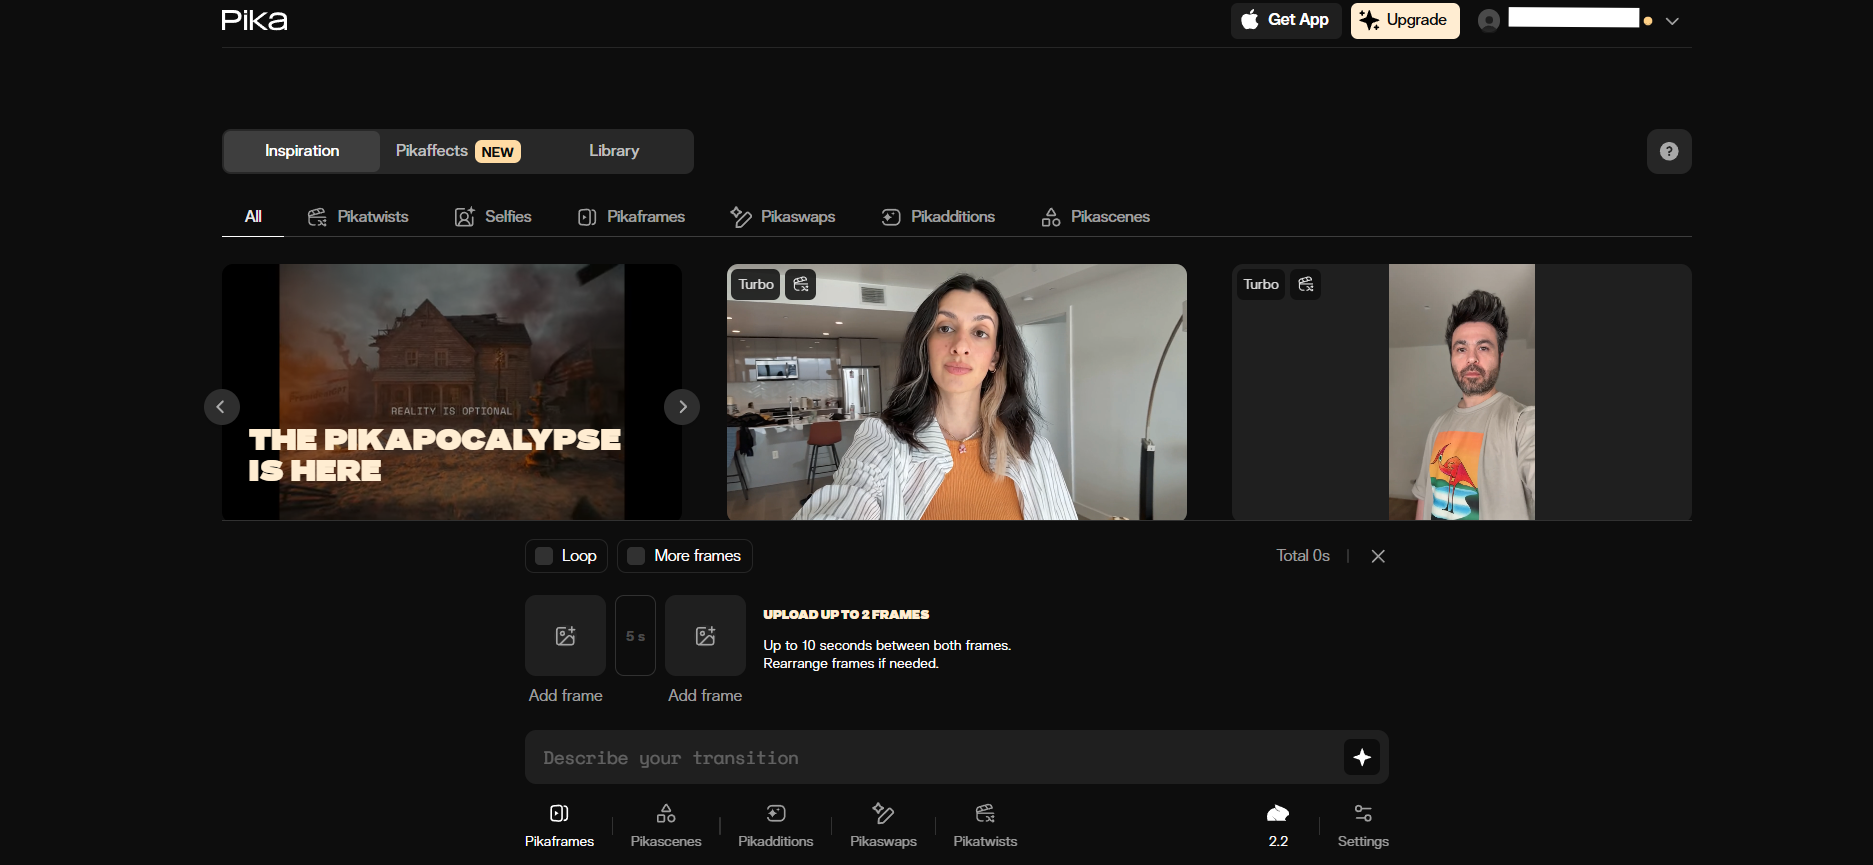Click the sparkle generate button
The image size is (1873, 865).
pos(1362,758)
